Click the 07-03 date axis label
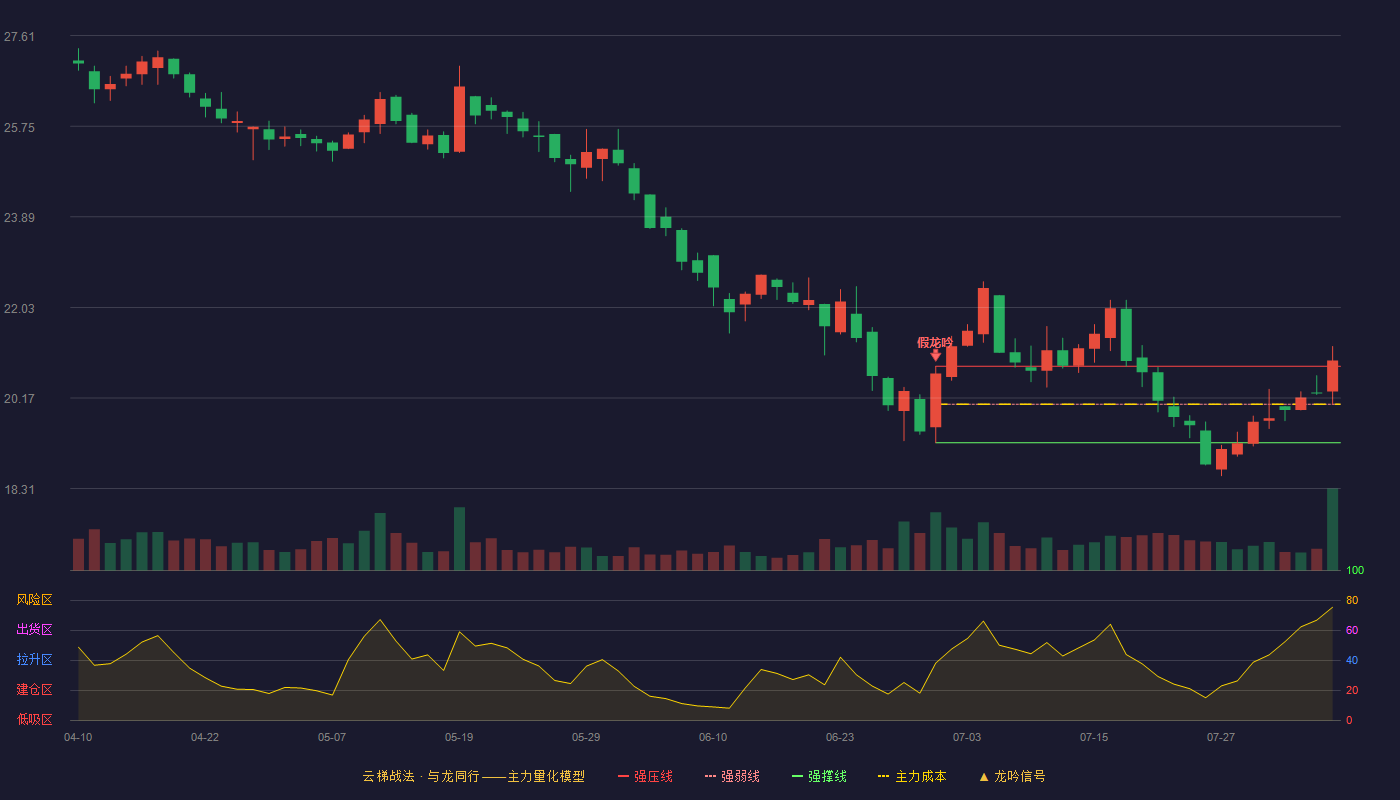 (967, 737)
